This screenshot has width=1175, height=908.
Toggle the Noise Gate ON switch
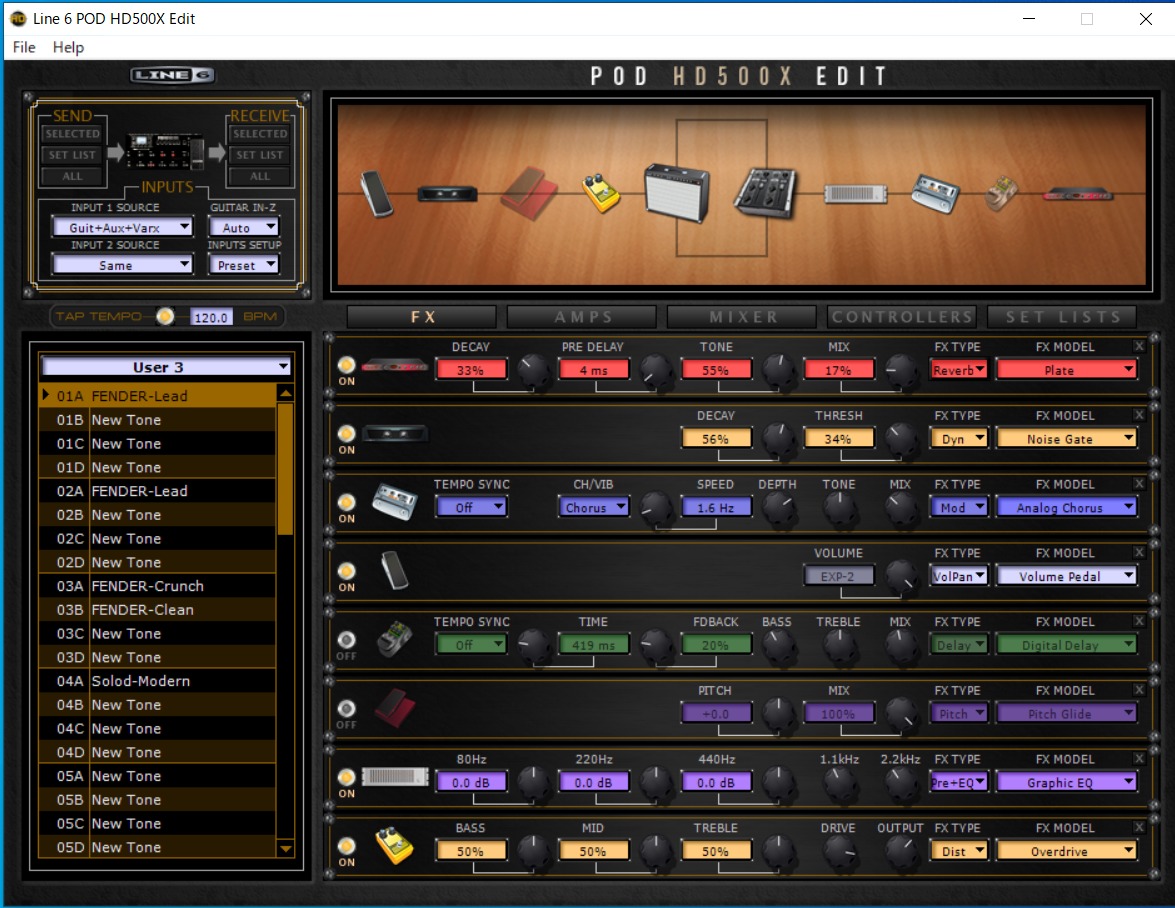click(x=346, y=434)
